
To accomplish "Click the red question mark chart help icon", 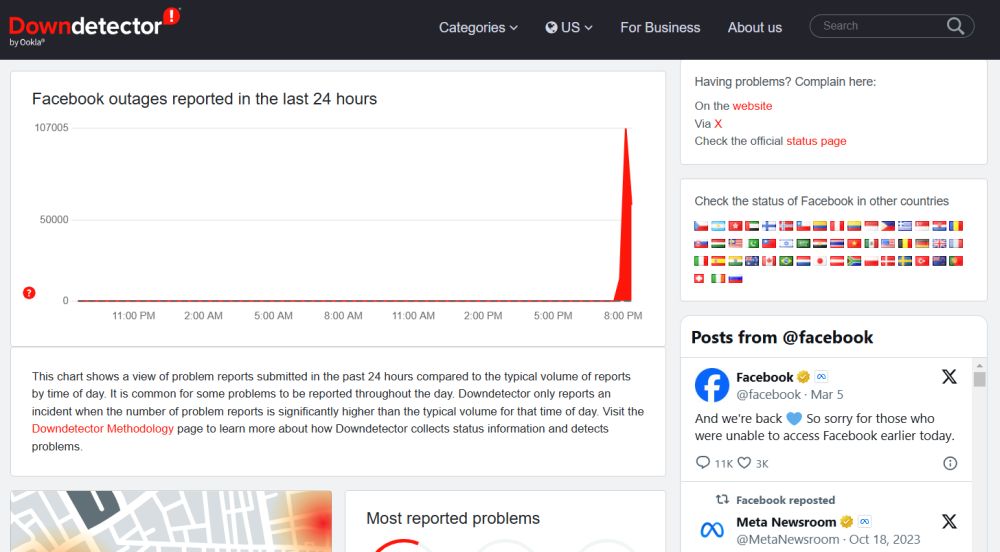I will [x=29, y=293].
